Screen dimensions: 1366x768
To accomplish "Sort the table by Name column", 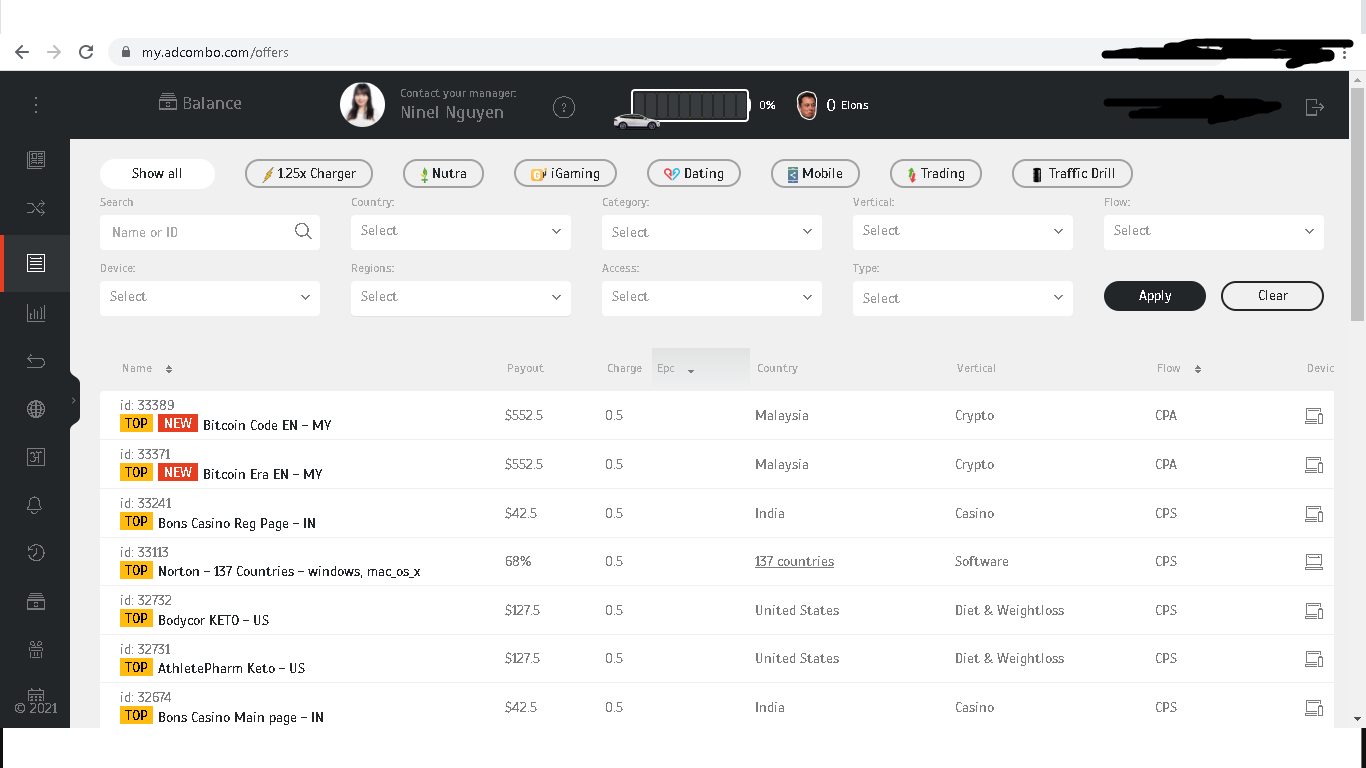I will 147,369.
